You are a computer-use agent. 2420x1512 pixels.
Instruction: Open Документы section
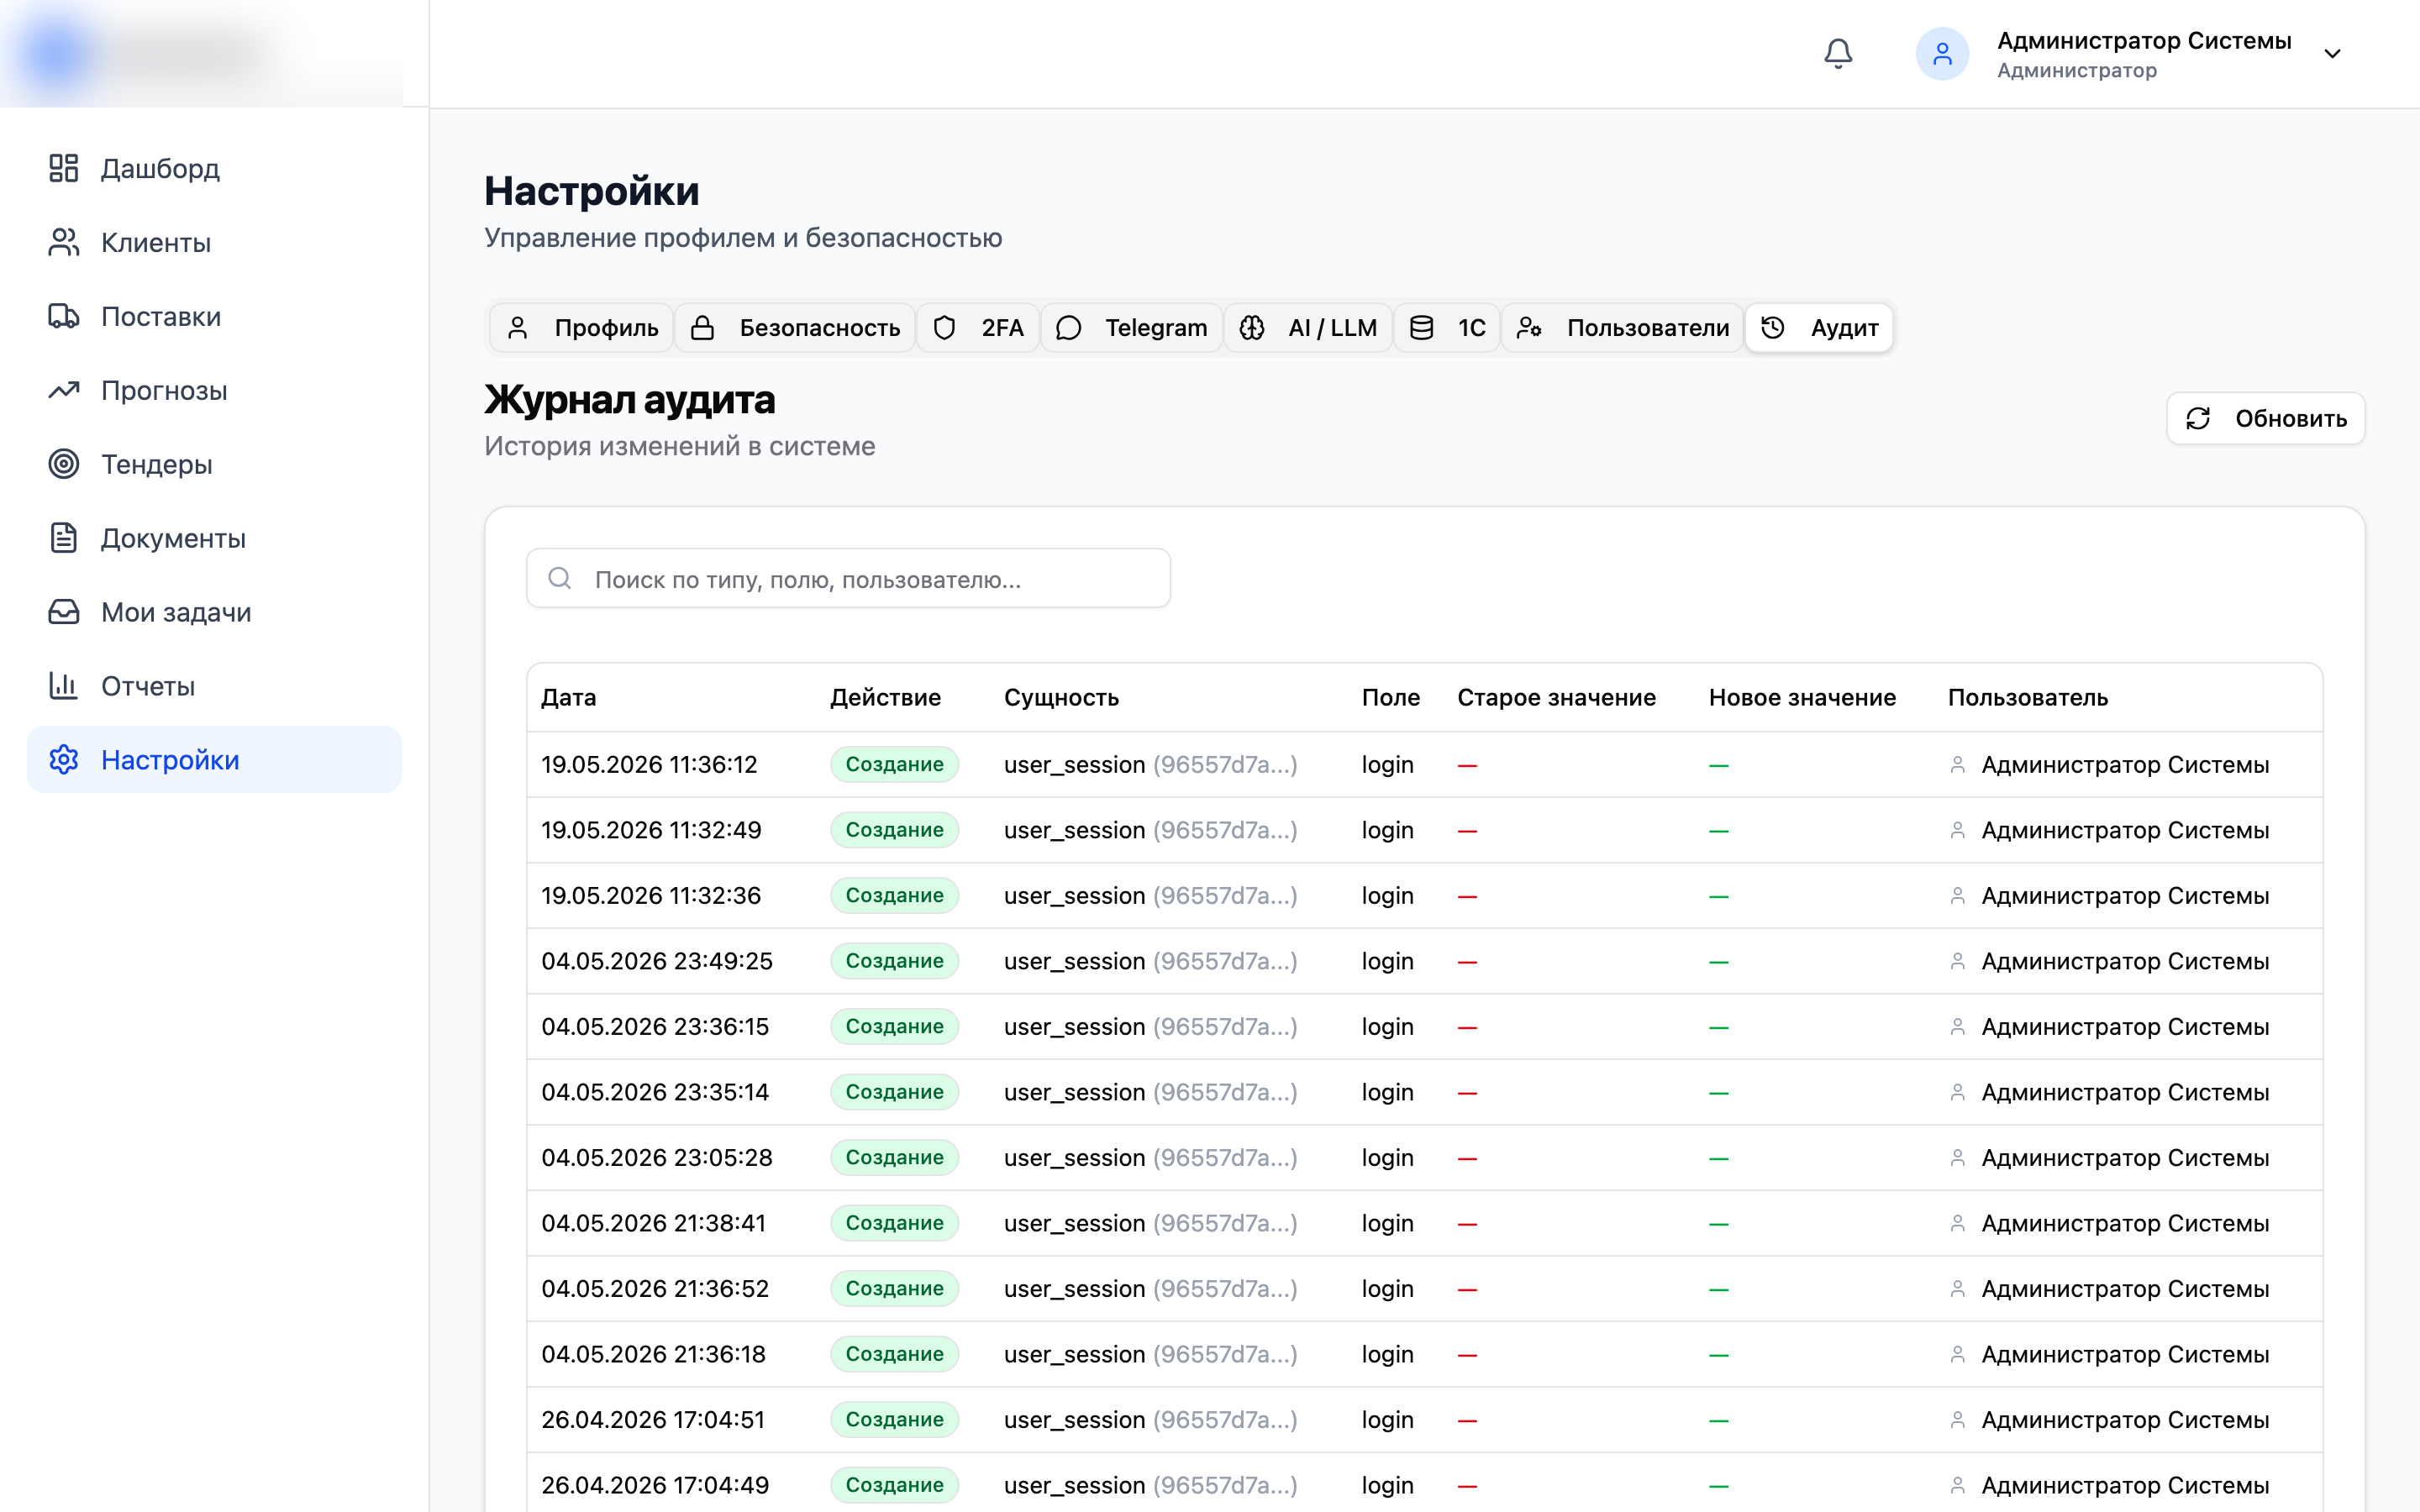point(214,538)
